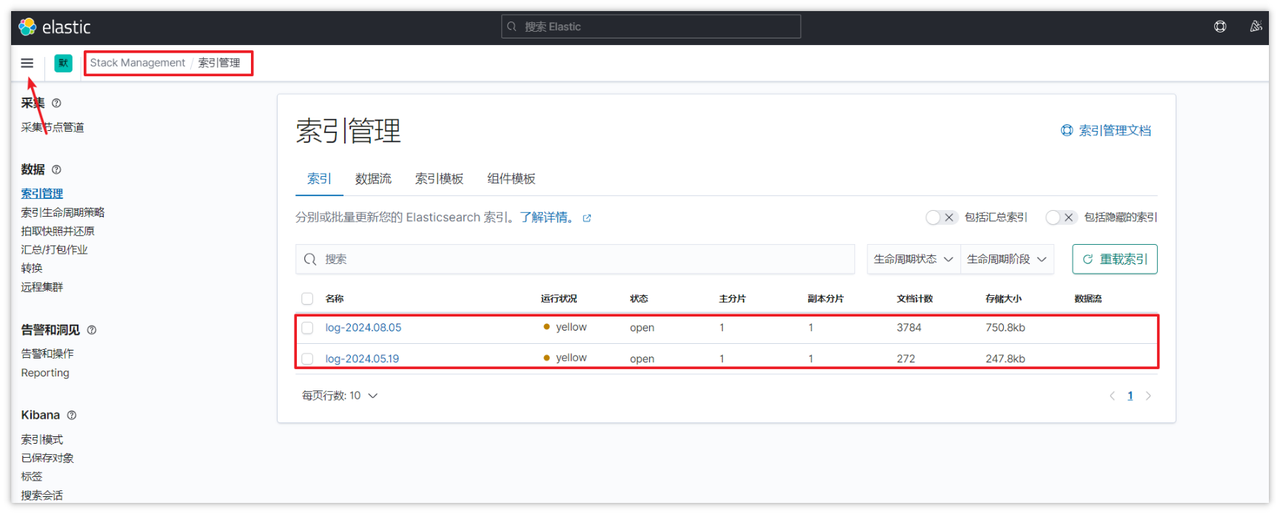Sort by 数据流 column header
1280x514 pixels.
coord(1088,299)
